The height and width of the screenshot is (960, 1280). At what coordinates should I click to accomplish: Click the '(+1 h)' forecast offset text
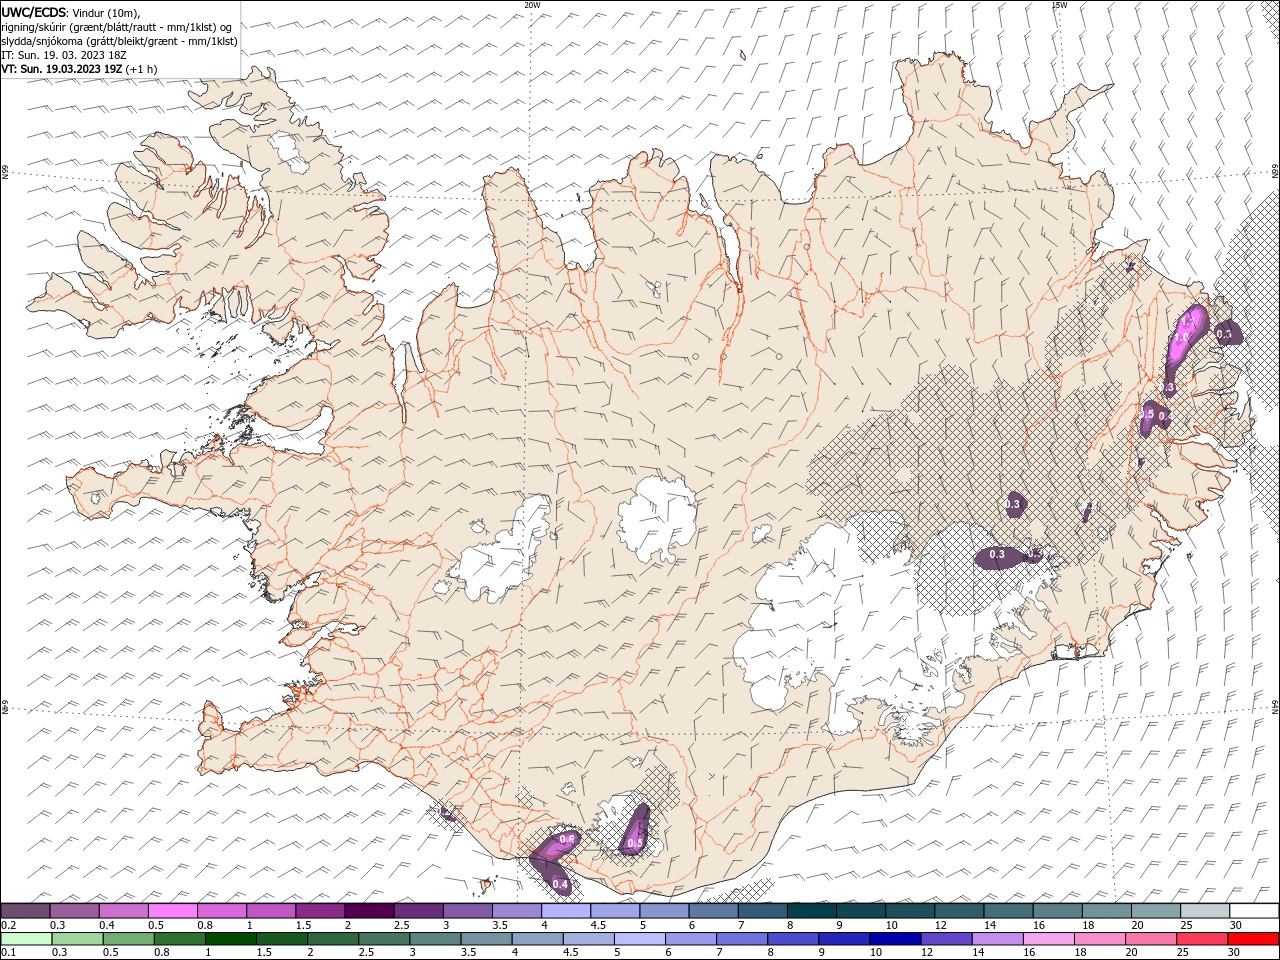click(x=142, y=69)
